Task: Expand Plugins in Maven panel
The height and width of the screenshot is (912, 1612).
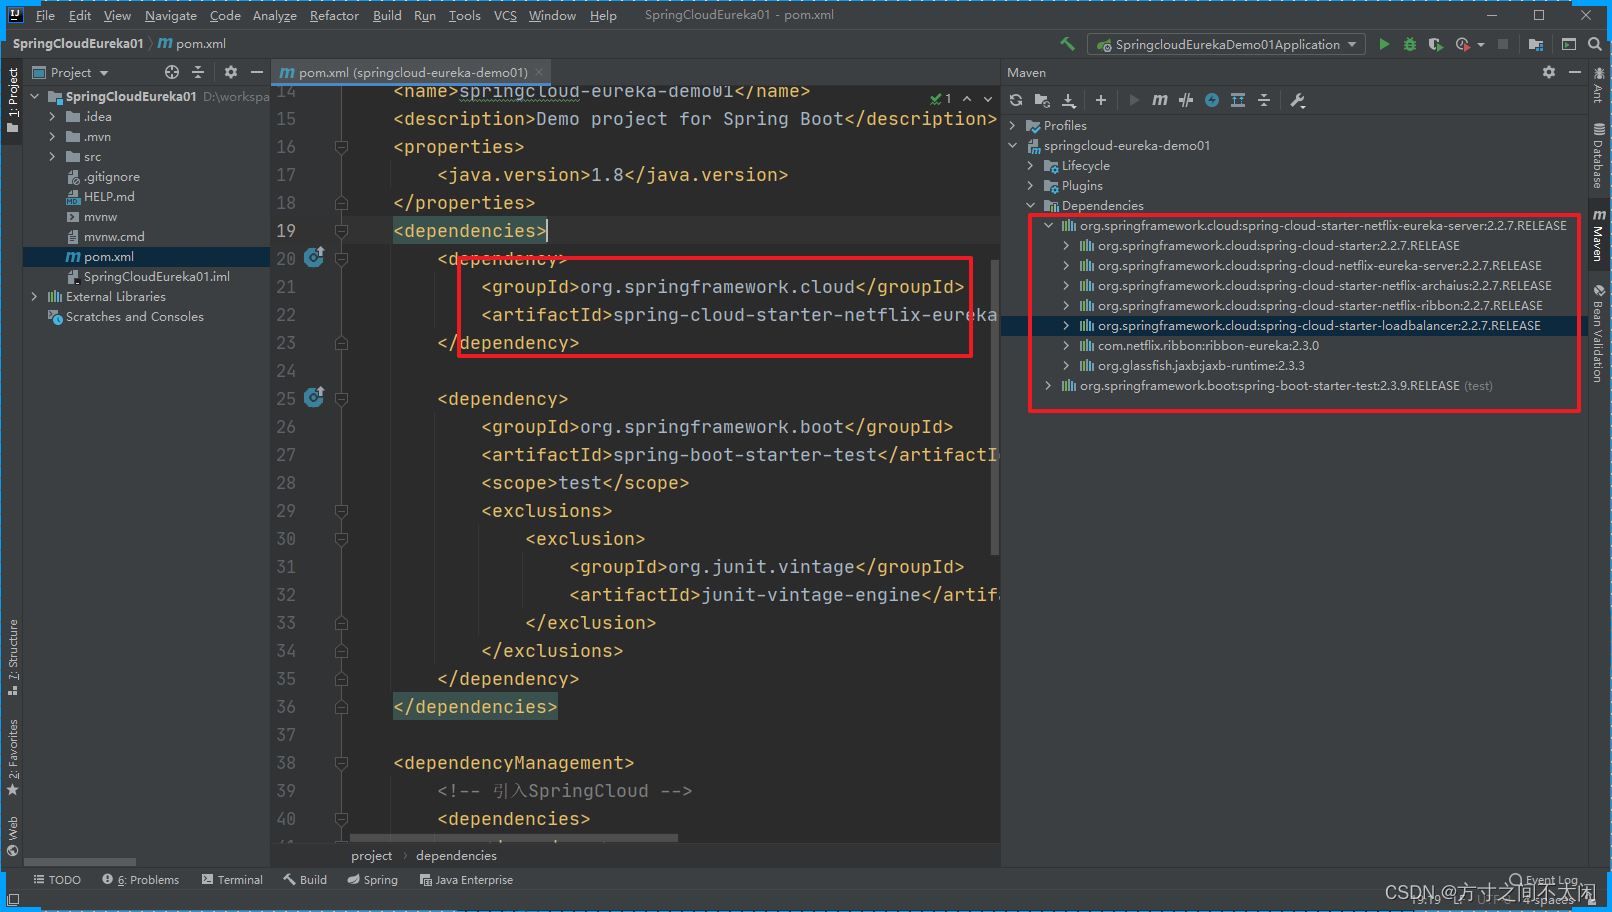Action: coord(1030,186)
